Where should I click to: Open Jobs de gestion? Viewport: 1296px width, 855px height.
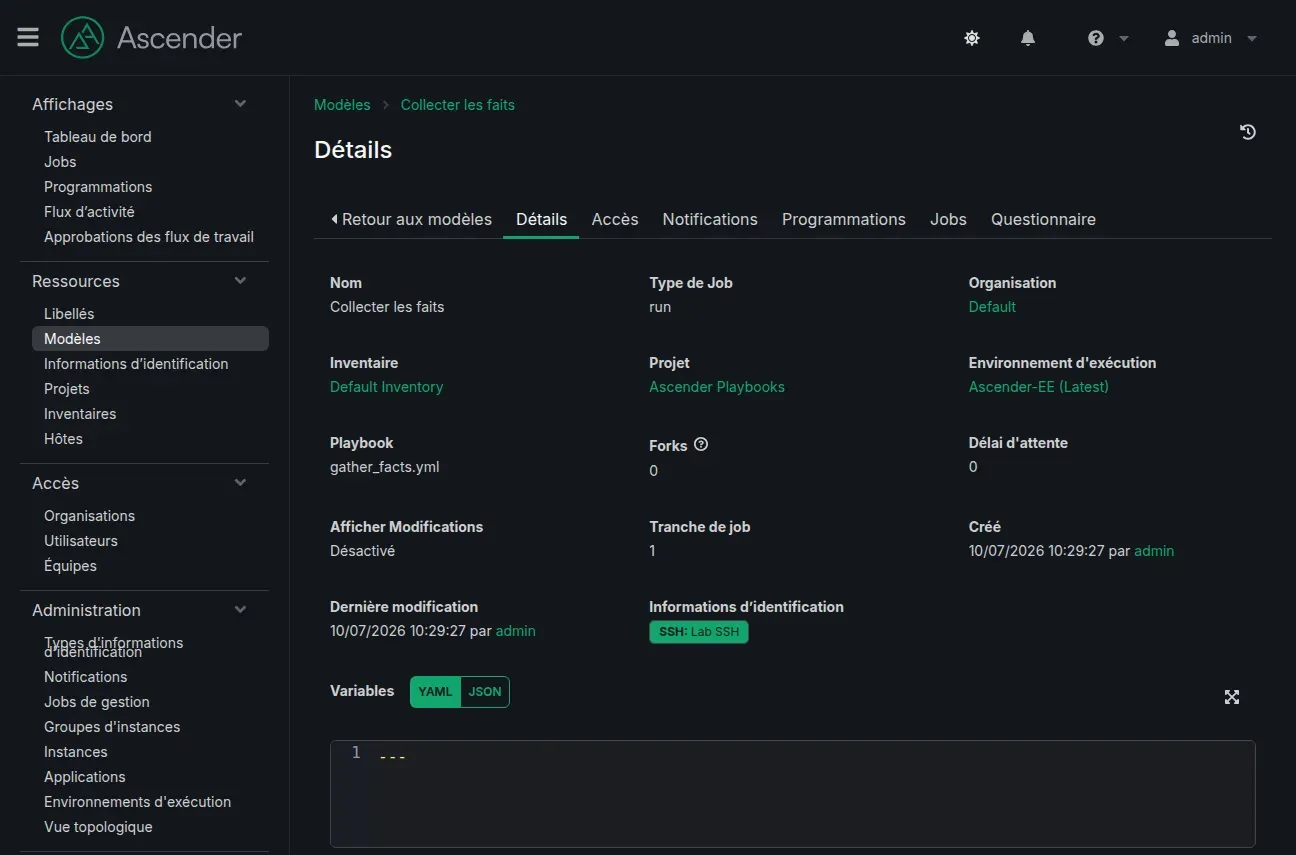pos(97,702)
